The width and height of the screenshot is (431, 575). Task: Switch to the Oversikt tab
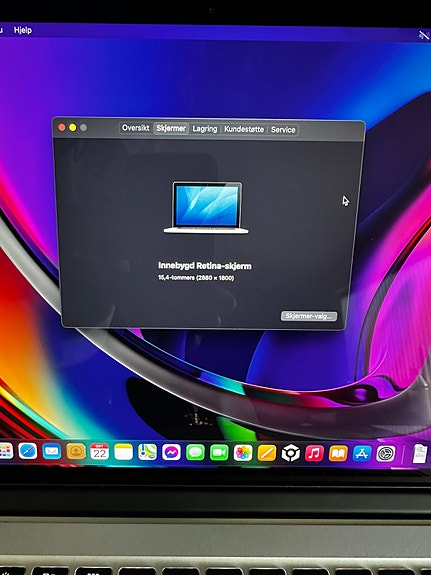point(136,128)
